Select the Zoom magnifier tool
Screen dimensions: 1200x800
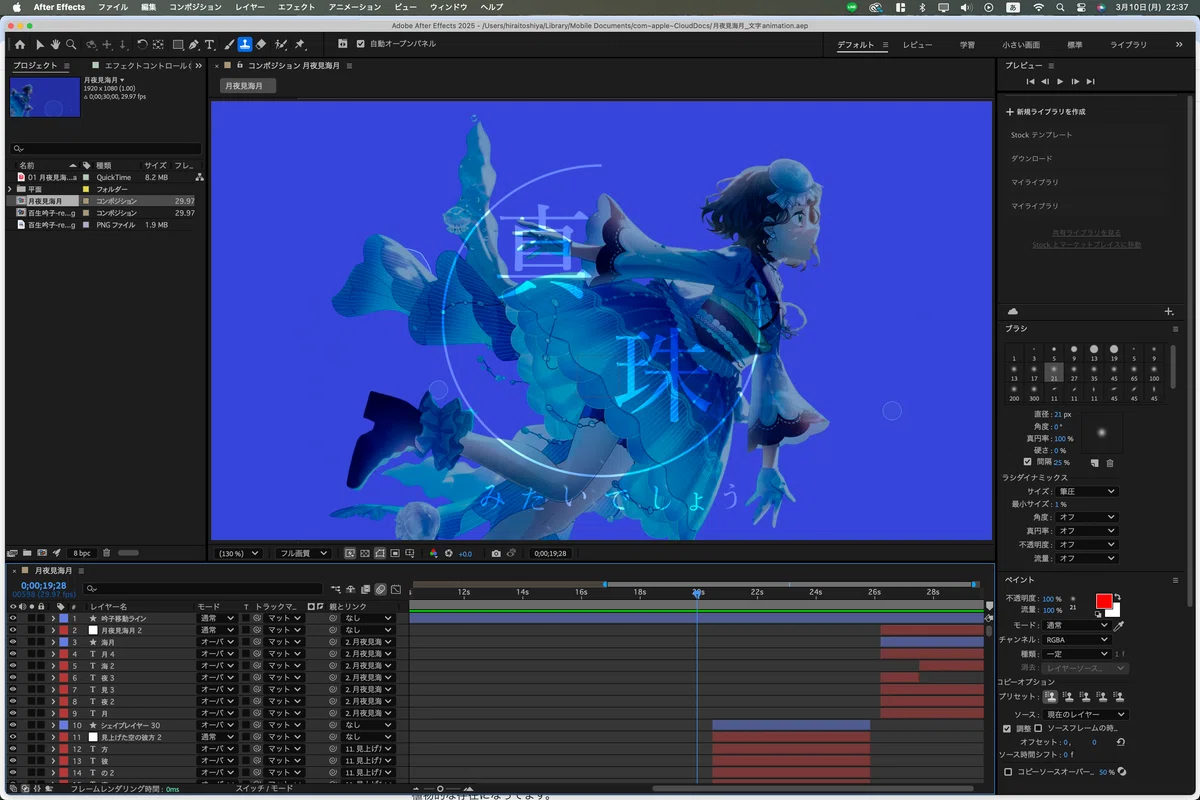(70, 45)
